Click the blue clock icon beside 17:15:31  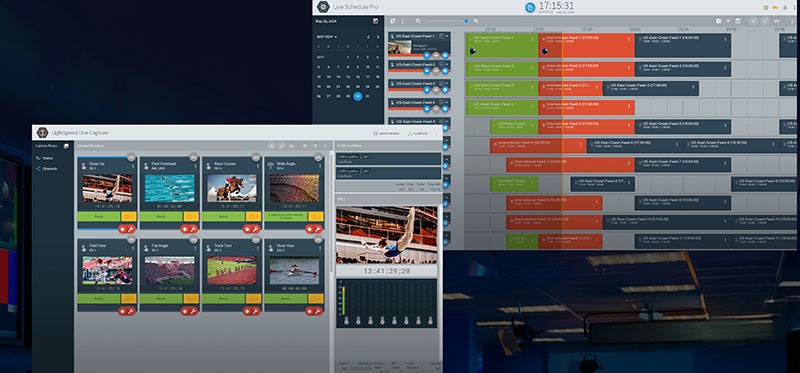pos(530,7)
